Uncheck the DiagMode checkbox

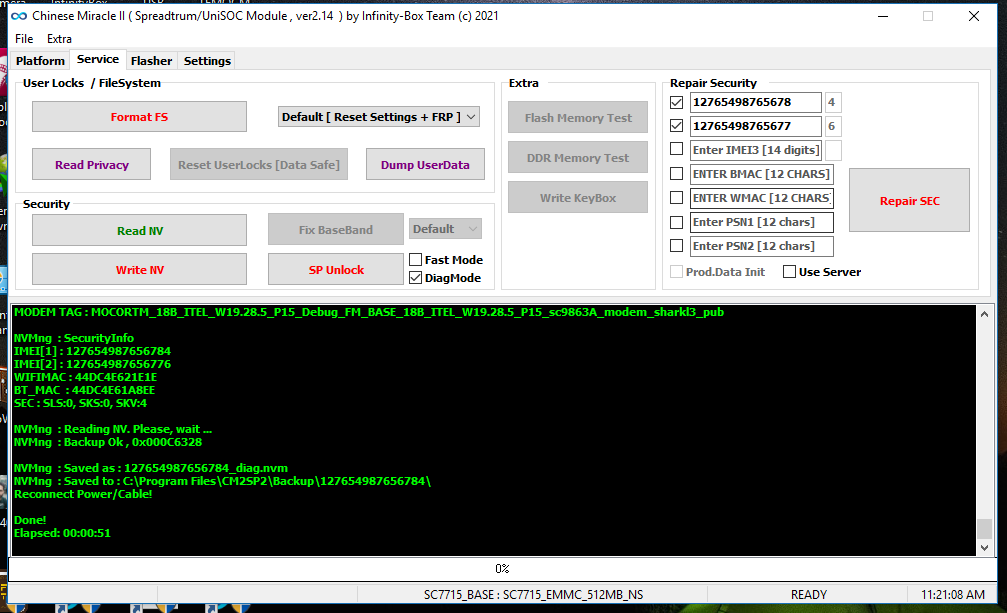(x=416, y=278)
